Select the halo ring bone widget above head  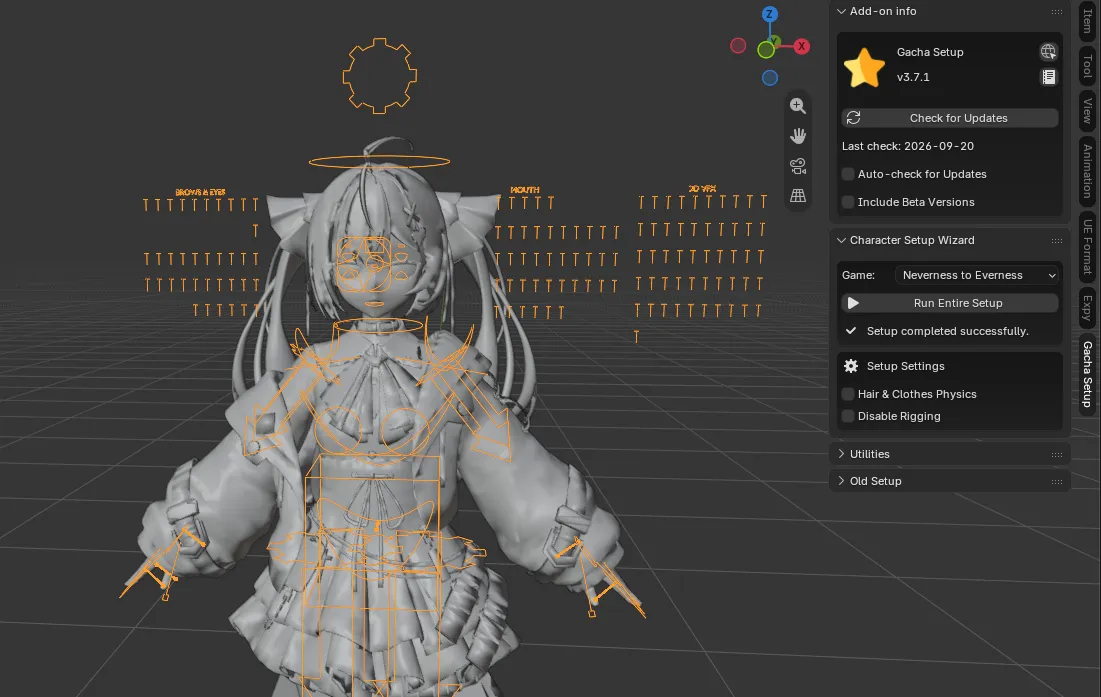click(x=379, y=161)
